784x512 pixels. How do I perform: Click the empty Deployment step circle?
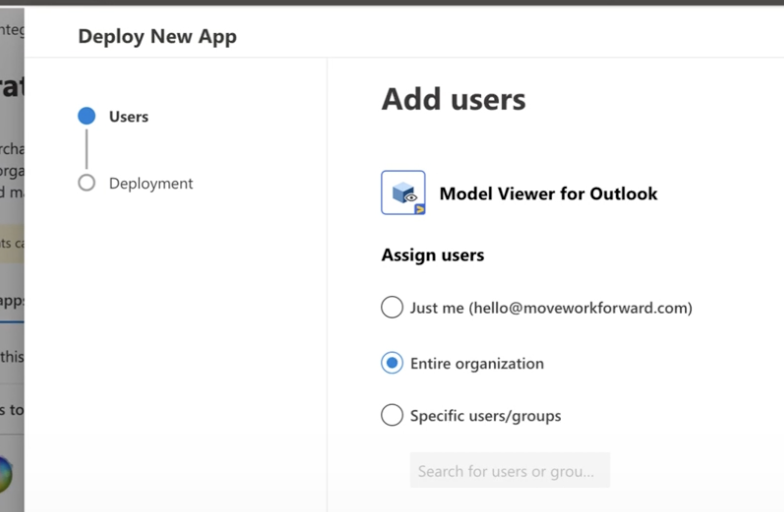click(87, 183)
